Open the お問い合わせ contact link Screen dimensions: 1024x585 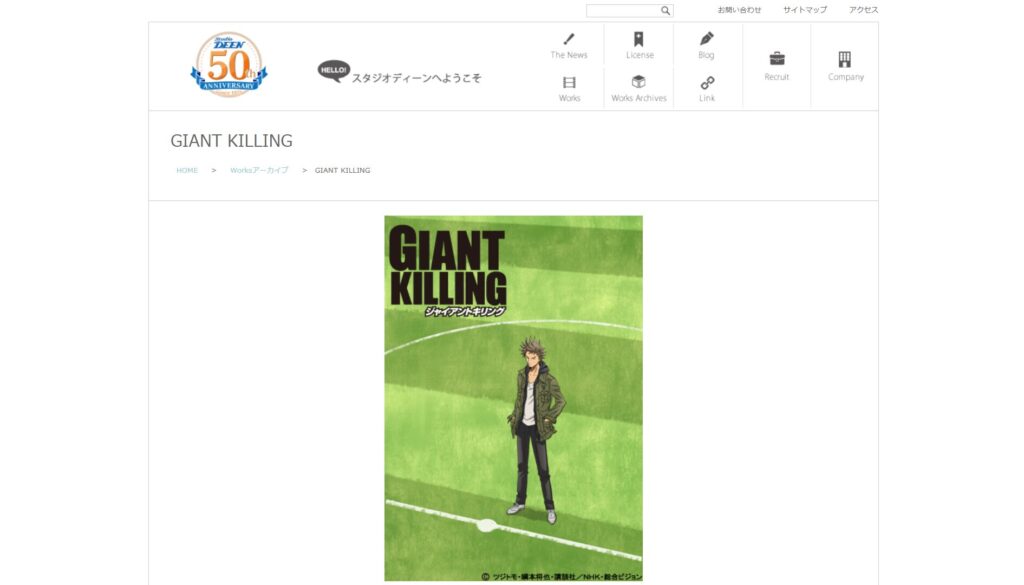pos(739,10)
